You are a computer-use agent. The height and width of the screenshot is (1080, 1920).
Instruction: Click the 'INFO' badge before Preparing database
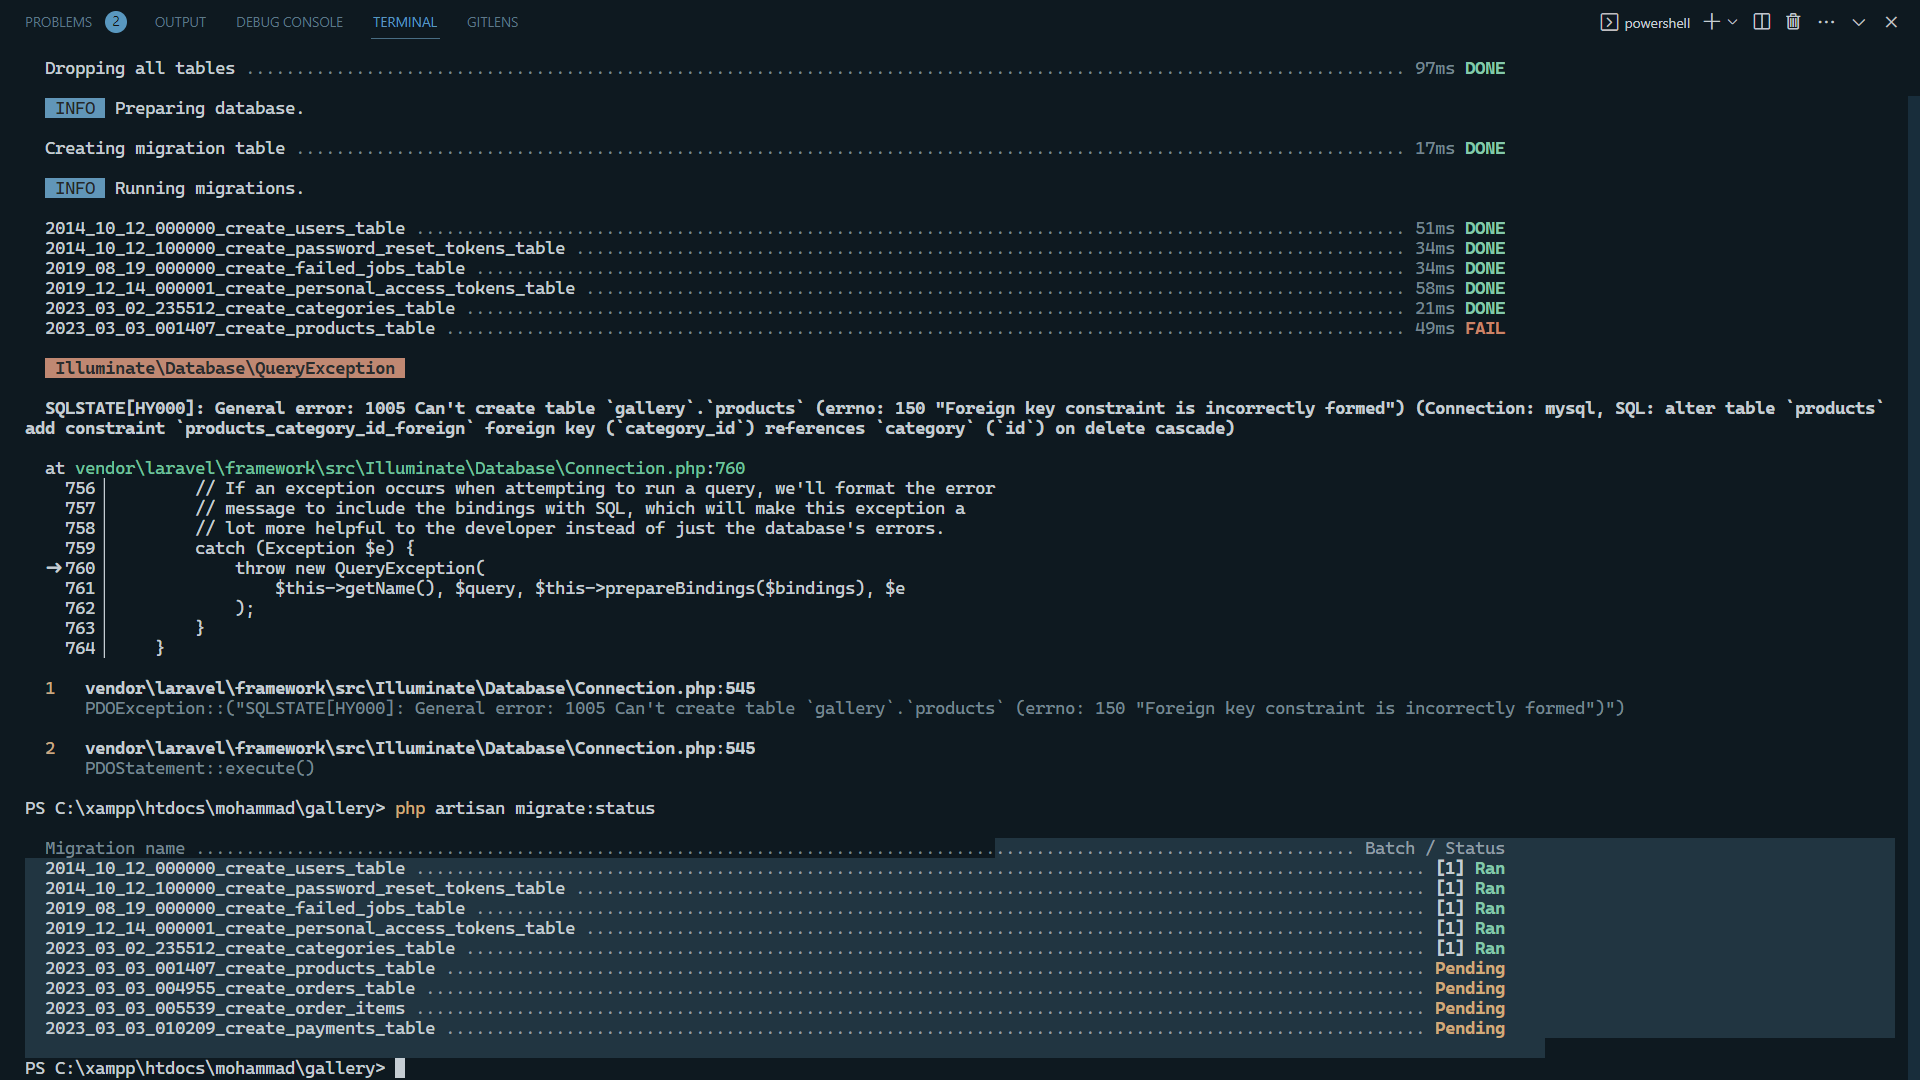coord(75,108)
